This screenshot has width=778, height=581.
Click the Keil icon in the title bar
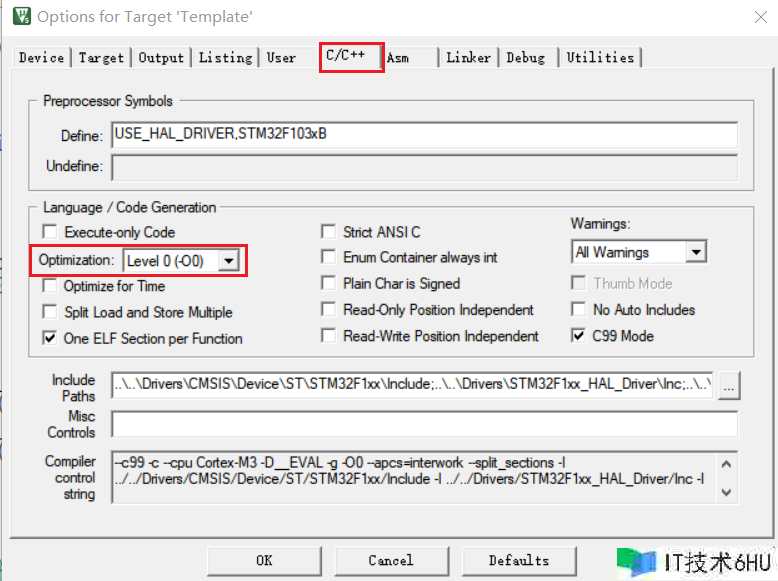(20, 16)
